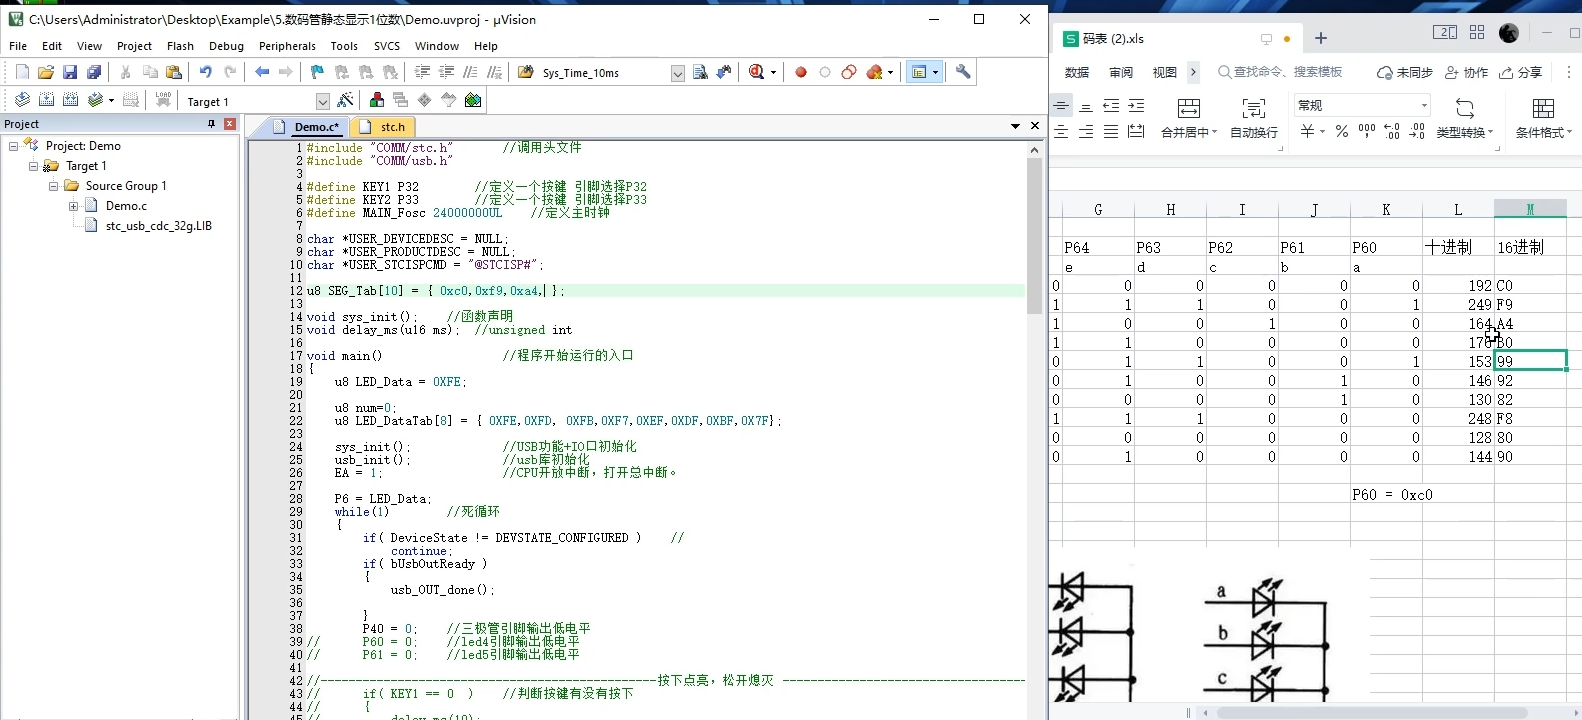Toggle bottom alignment in WPS ribbon
This screenshot has width=1582, height=720.
(1086, 106)
